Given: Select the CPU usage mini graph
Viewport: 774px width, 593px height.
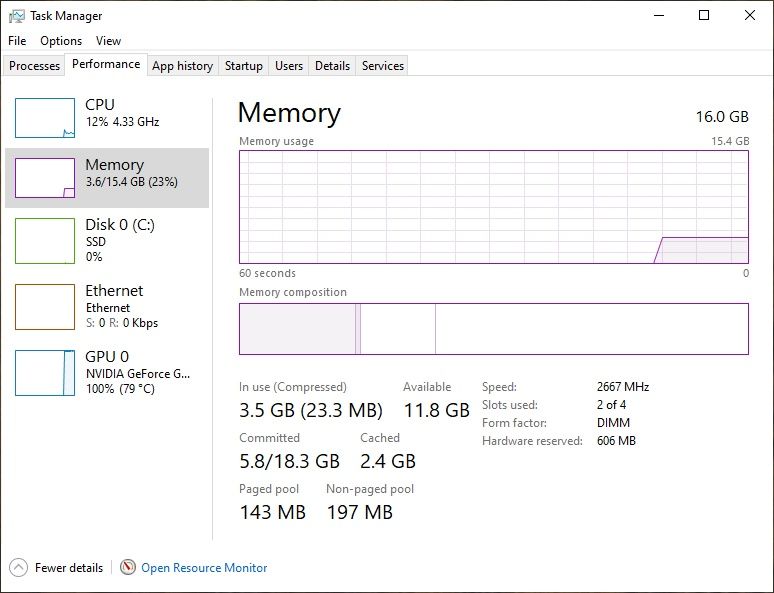Looking at the screenshot, I should tap(44, 118).
